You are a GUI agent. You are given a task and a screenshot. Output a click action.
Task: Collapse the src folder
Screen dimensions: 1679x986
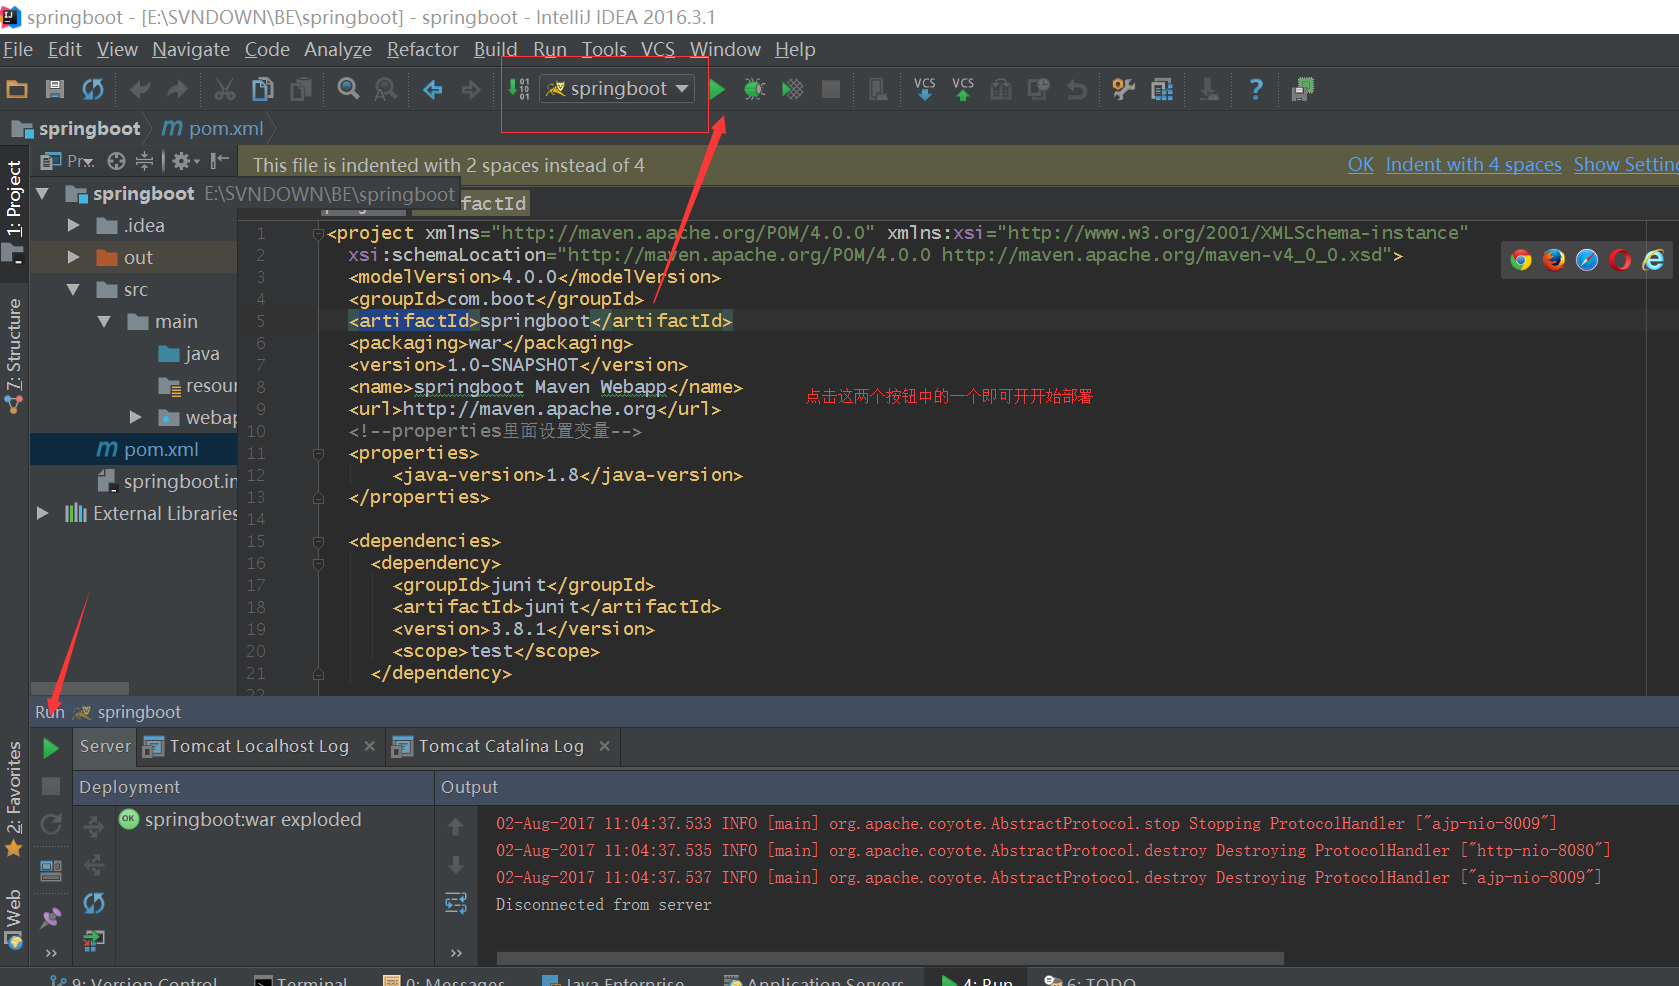point(73,289)
